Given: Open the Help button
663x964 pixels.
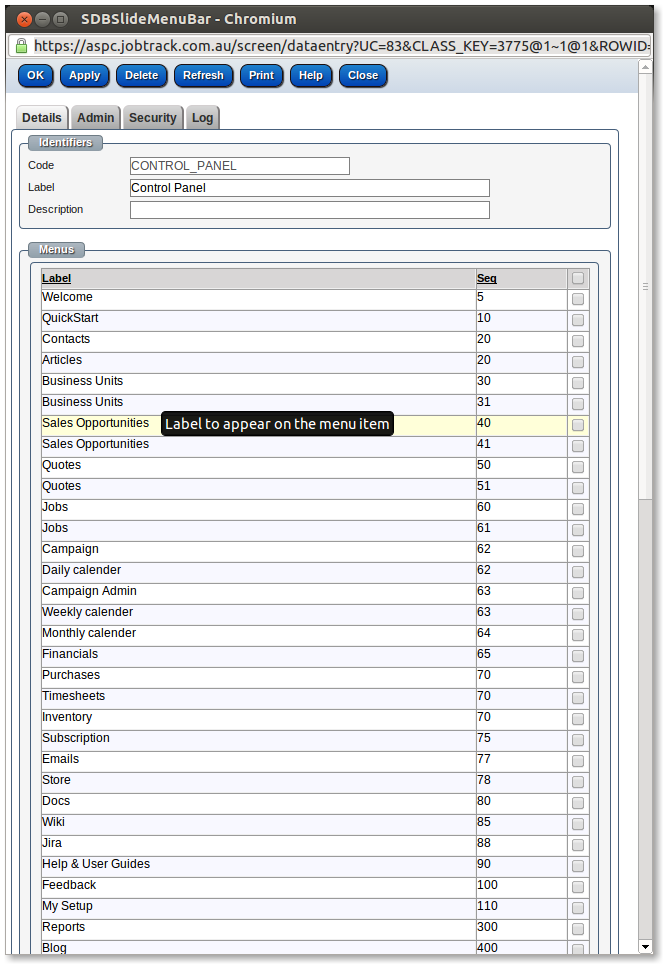Looking at the screenshot, I should pos(311,76).
